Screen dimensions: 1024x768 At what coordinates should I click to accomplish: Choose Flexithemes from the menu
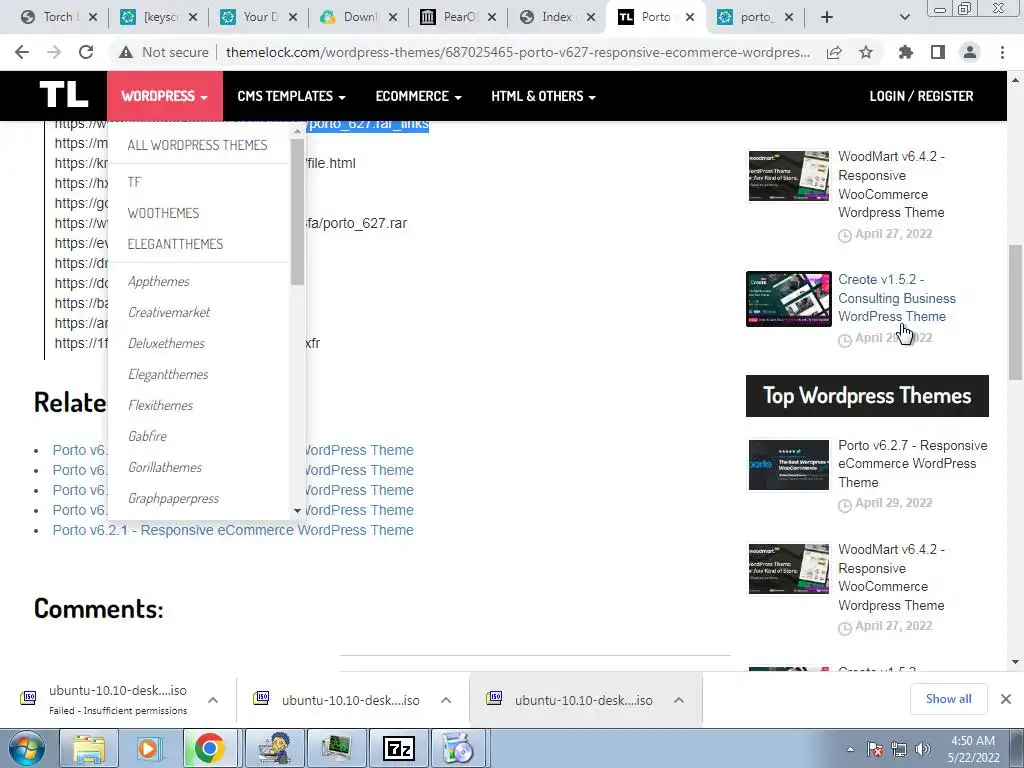pos(161,405)
